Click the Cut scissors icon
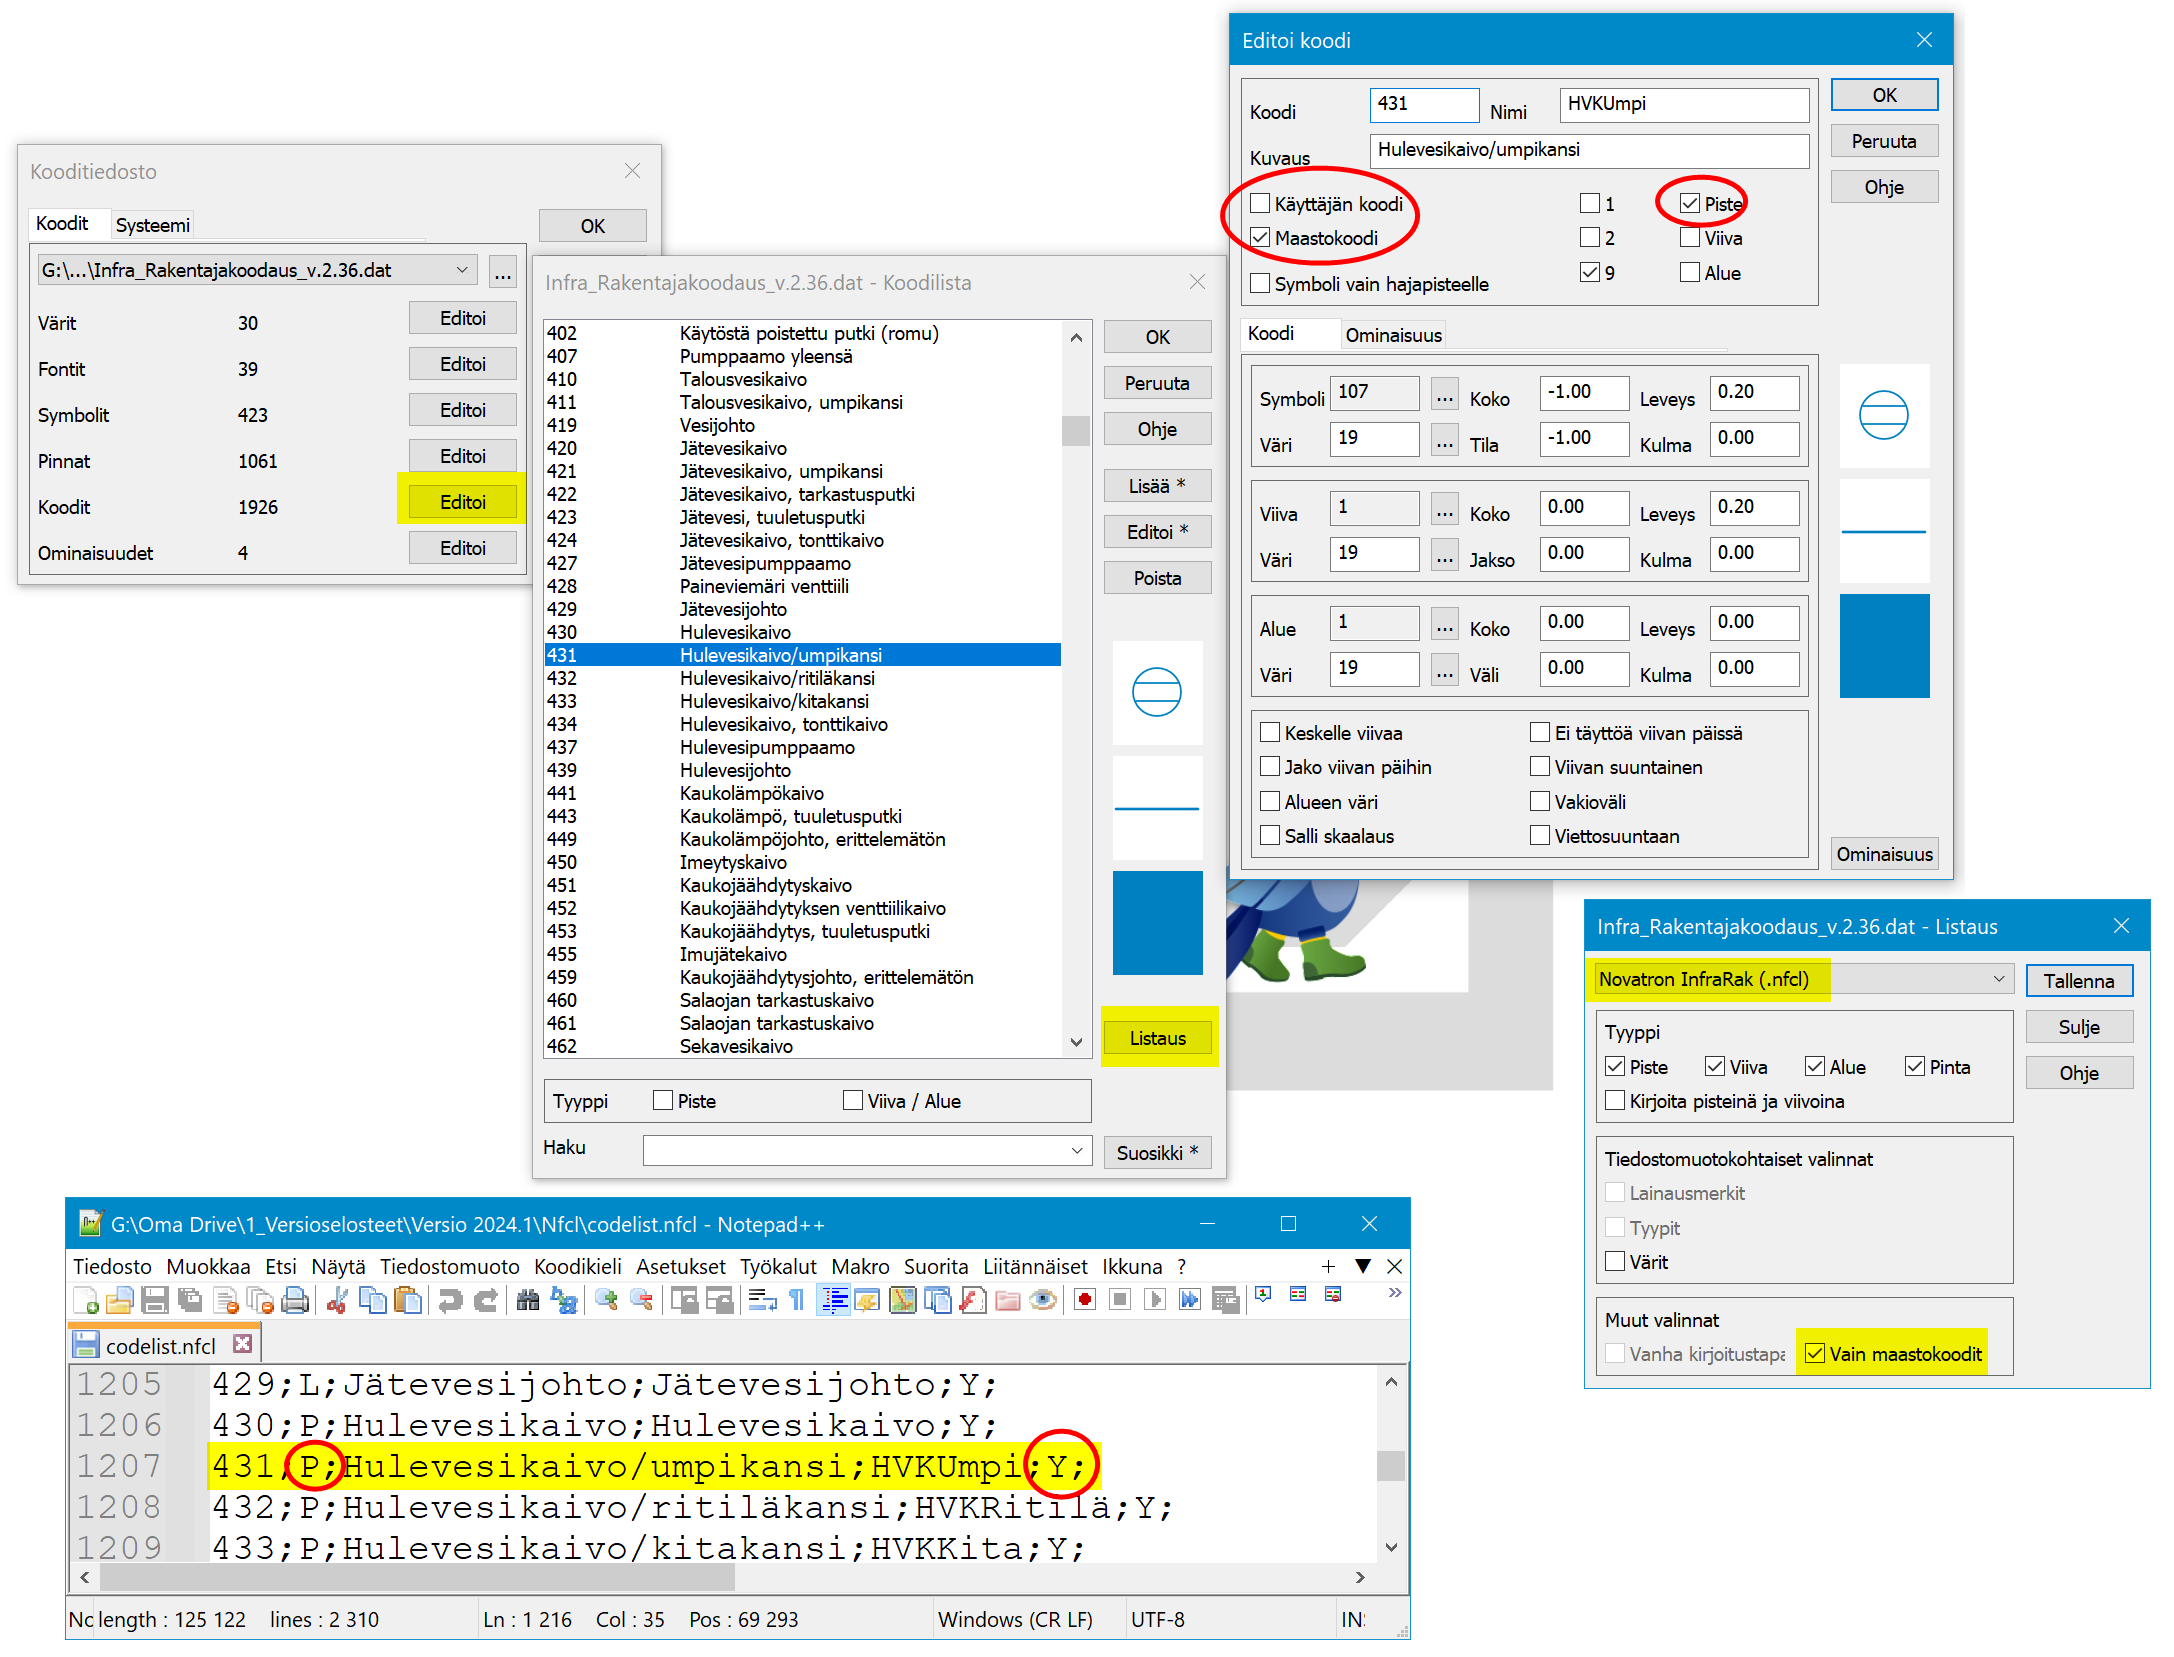 coord(337,1300)
